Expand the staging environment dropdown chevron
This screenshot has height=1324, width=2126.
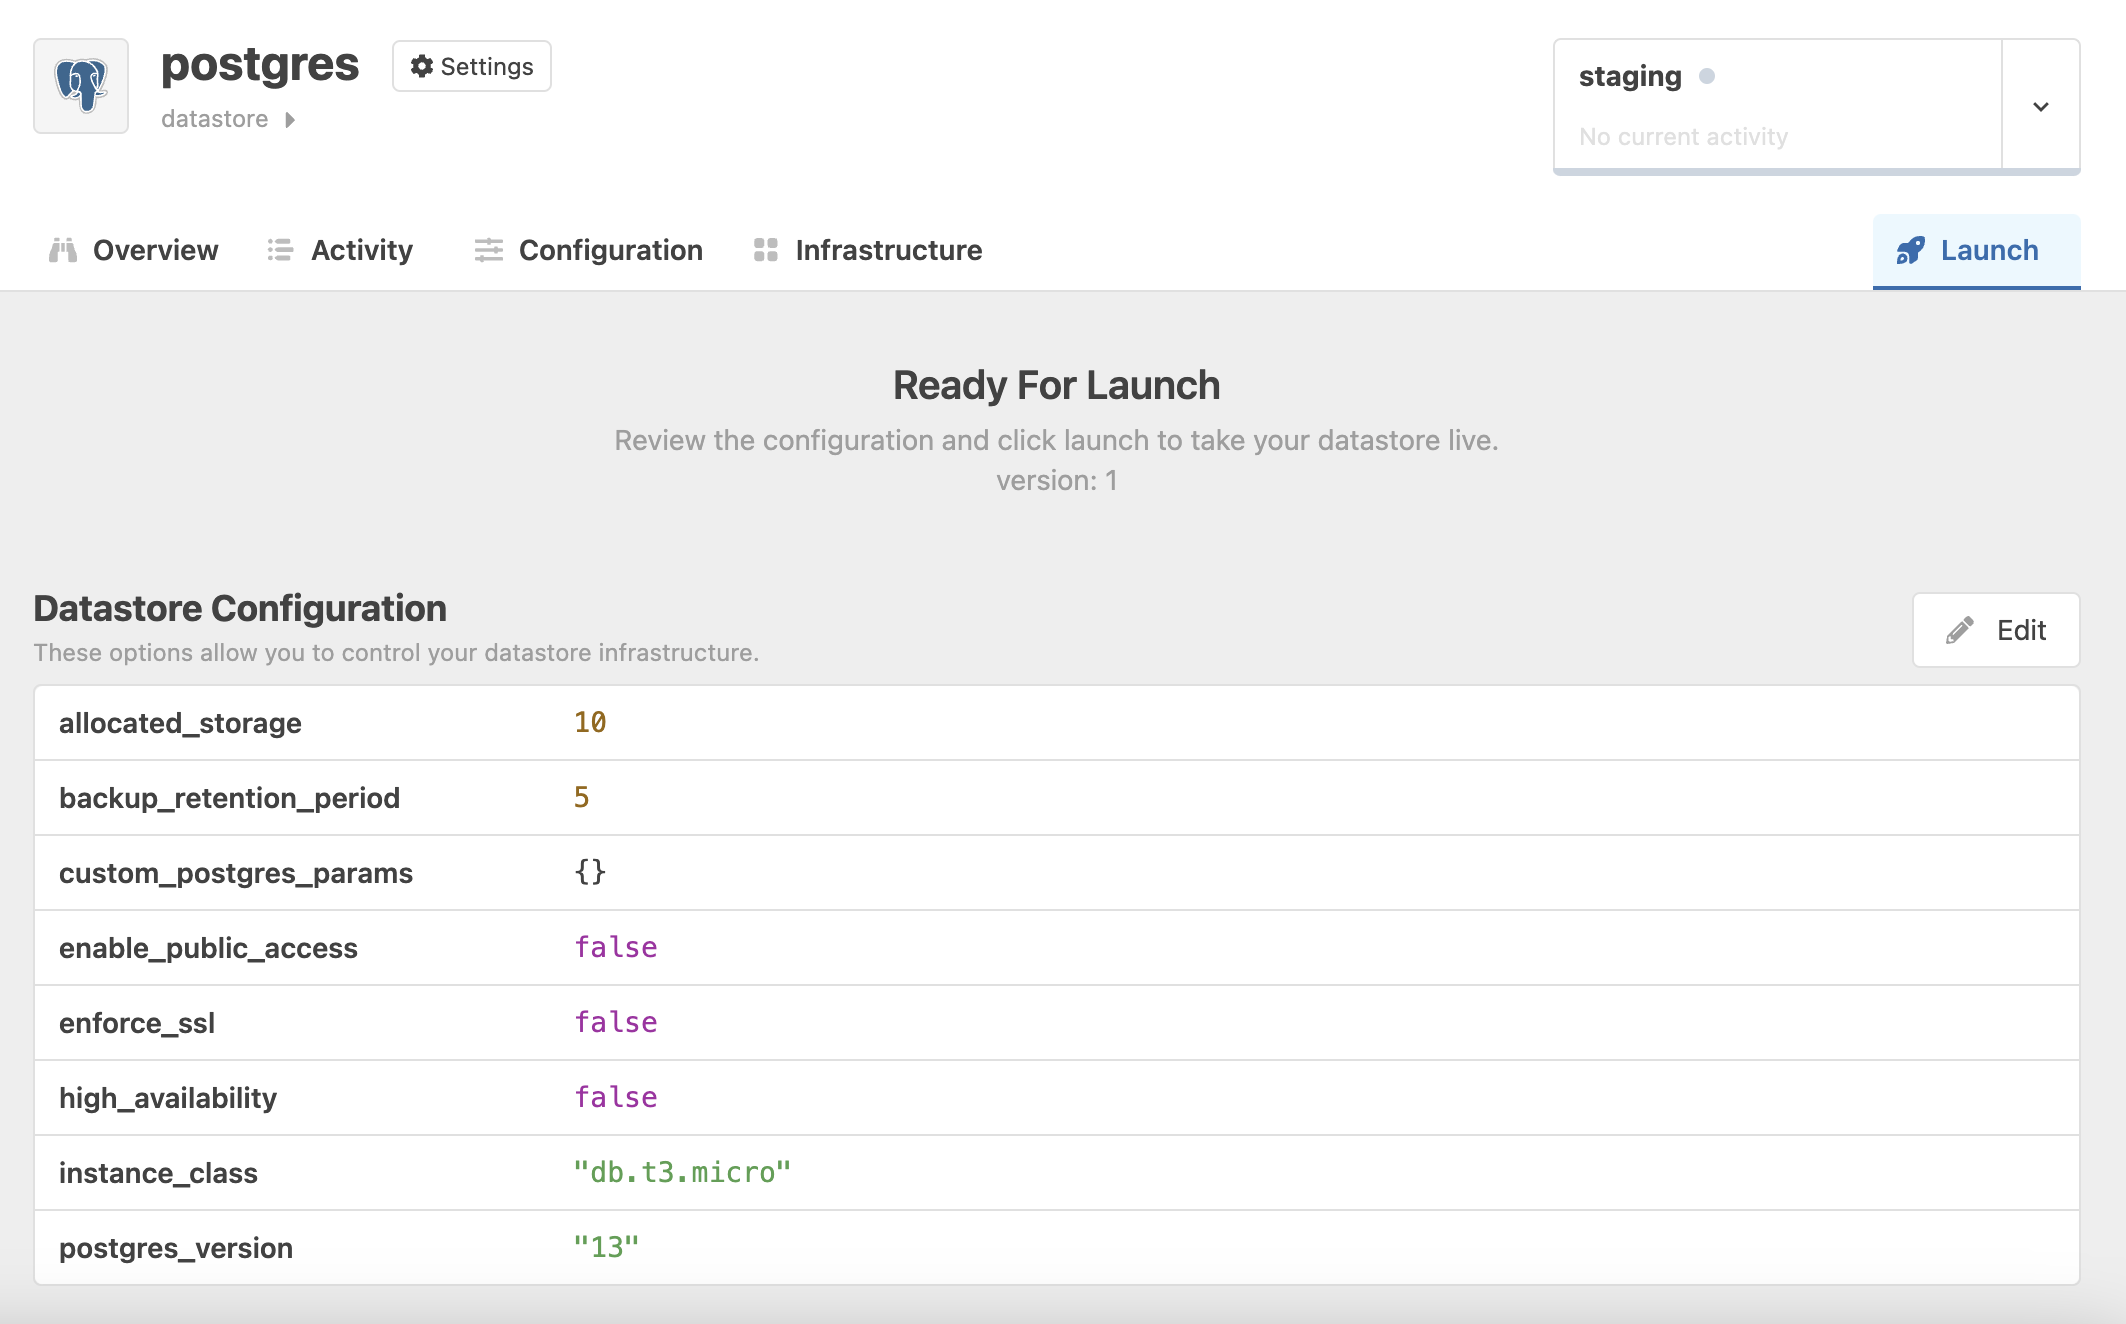click(x=2040, y=106)
